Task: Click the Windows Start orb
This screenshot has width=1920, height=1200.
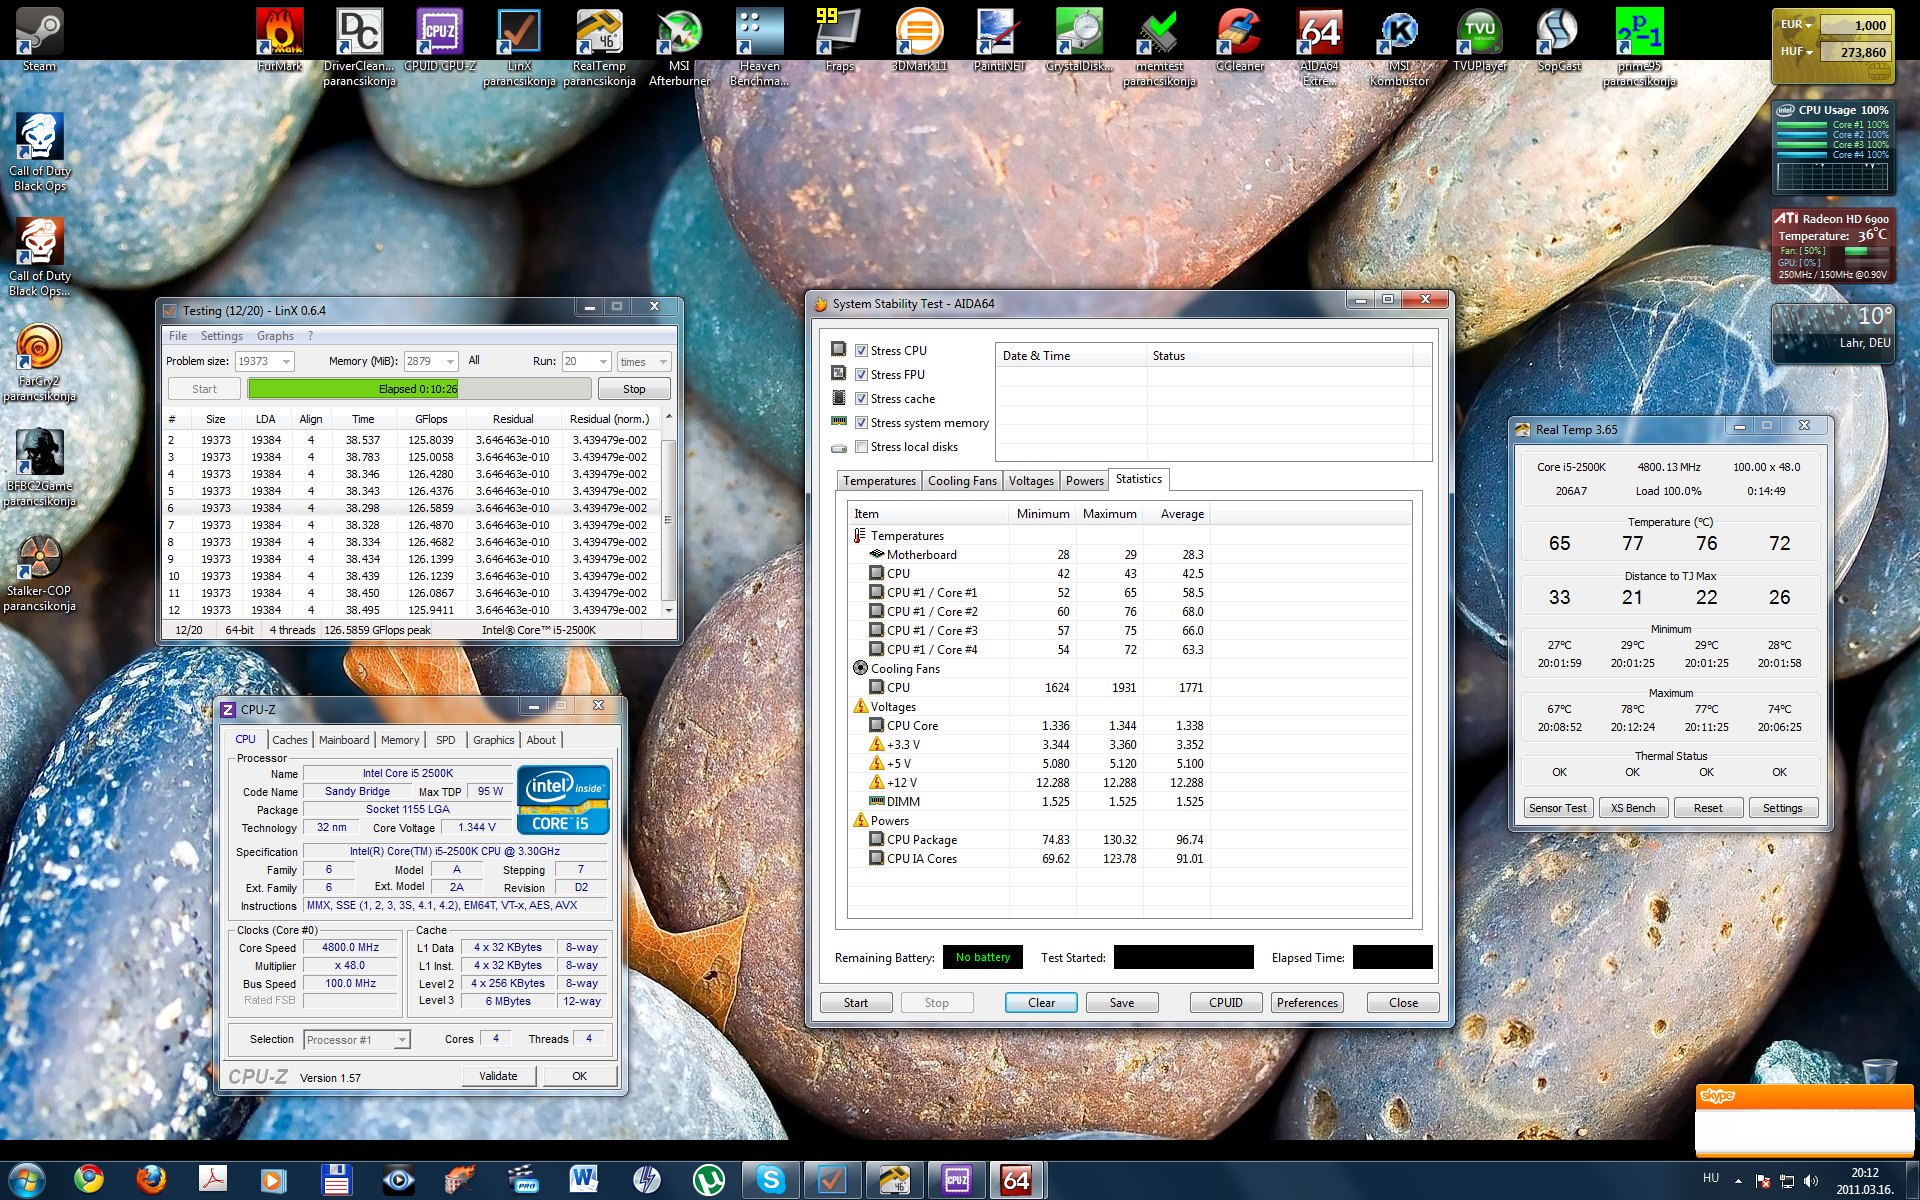Action: point(27,1180)
